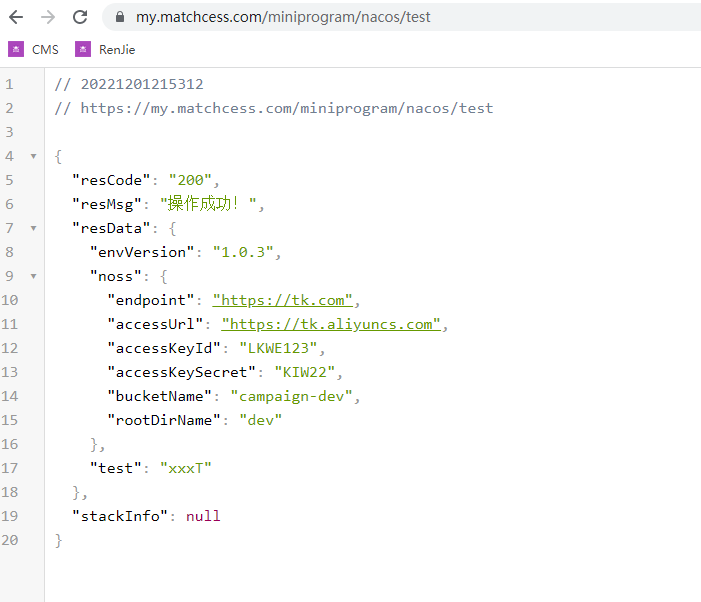Click the padlock site info icon
Viewport: 701px width, 602px height.
[x=120, y=17]
